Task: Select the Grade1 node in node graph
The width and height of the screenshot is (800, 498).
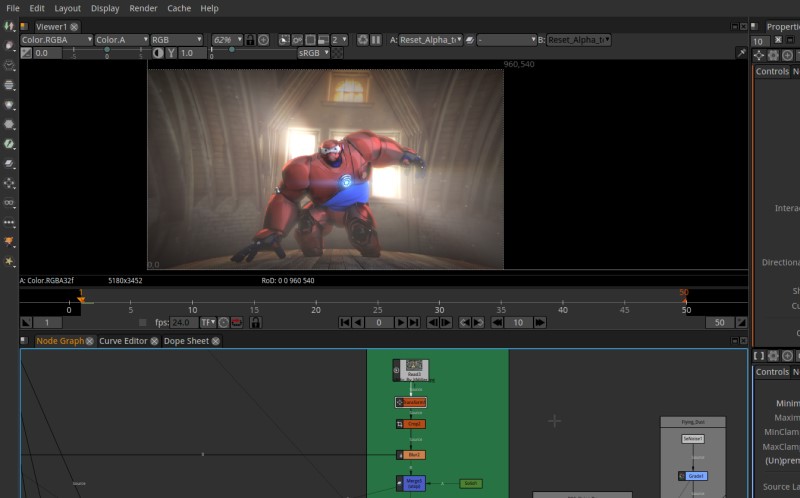Action: (x=693, y=476)
